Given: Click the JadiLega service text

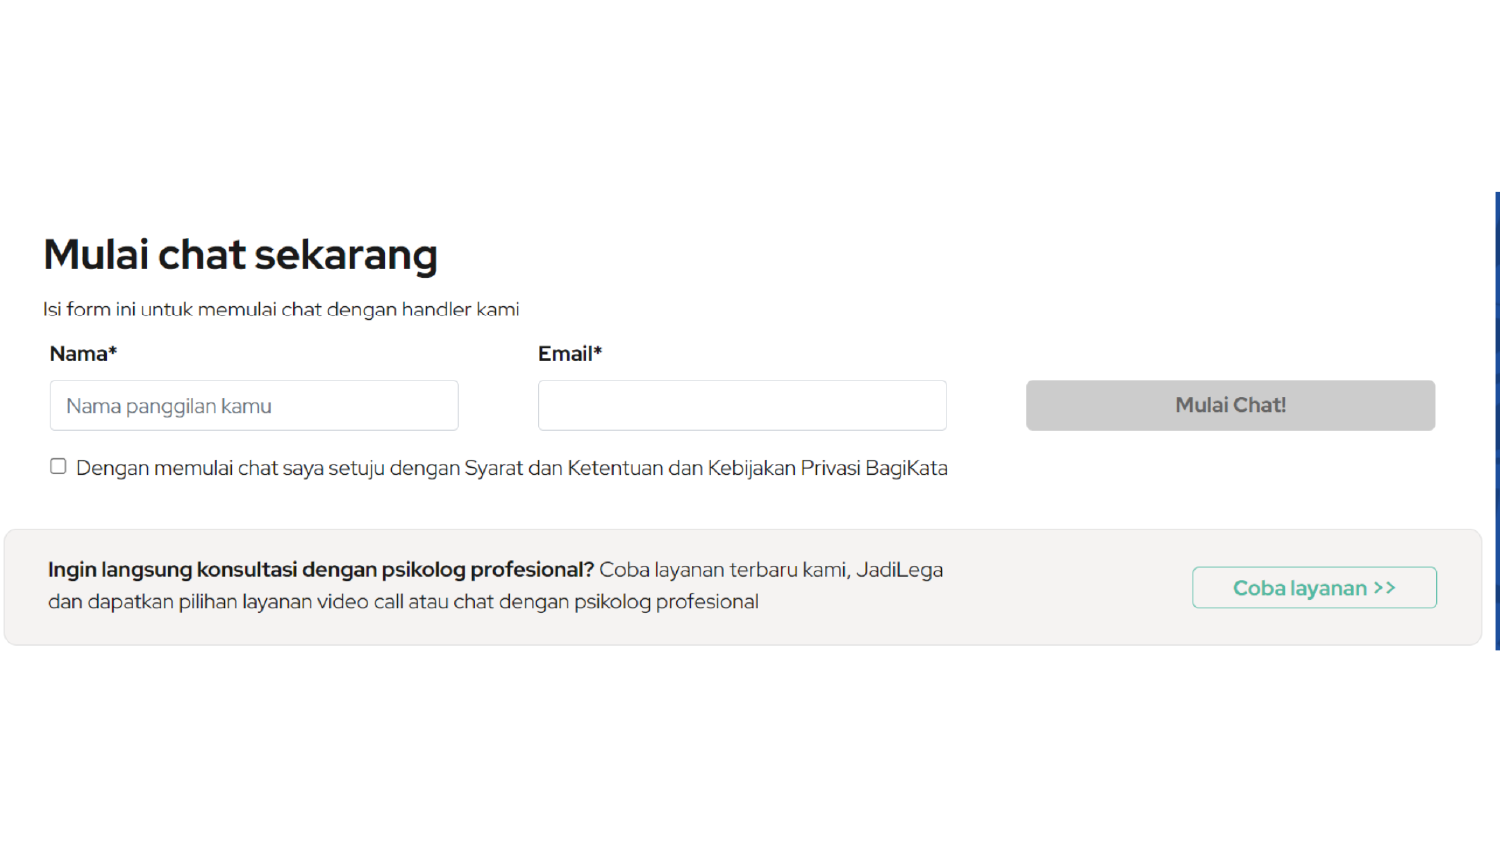Looking at the screenshot, I should [908, 569].
